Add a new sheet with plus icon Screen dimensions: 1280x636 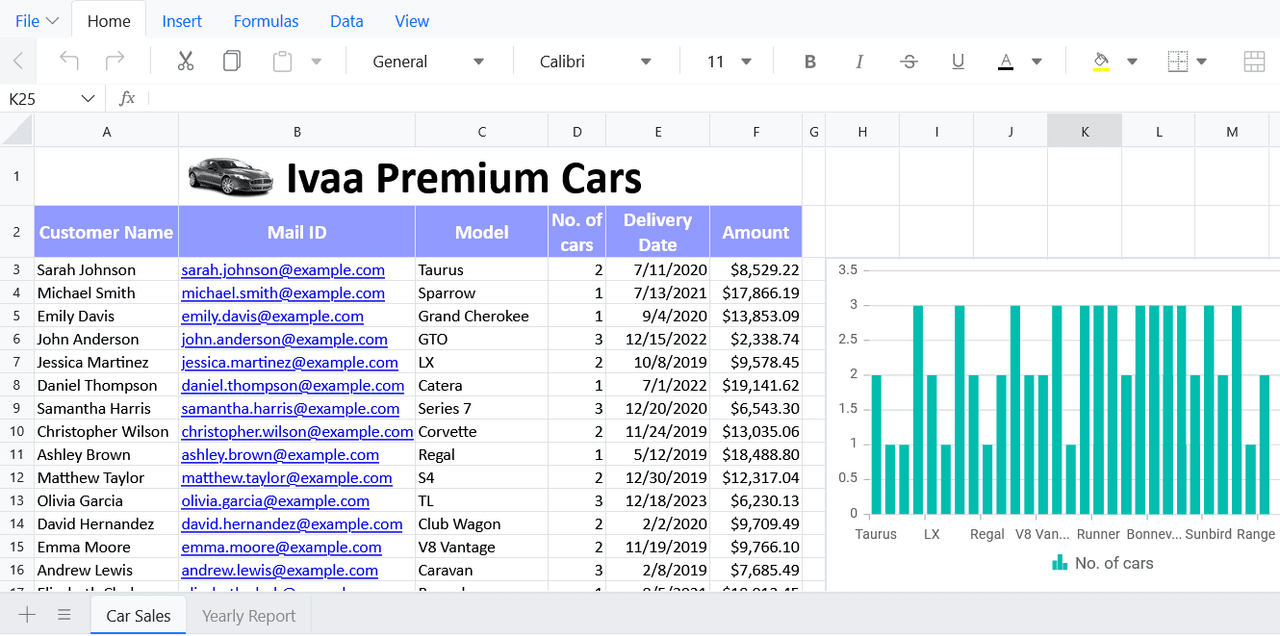(x=27, y=615)
